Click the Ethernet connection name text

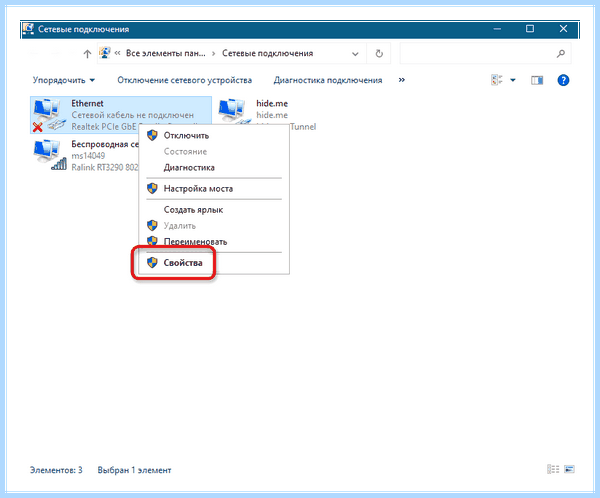pyautogui.click(x=87, y=103)
